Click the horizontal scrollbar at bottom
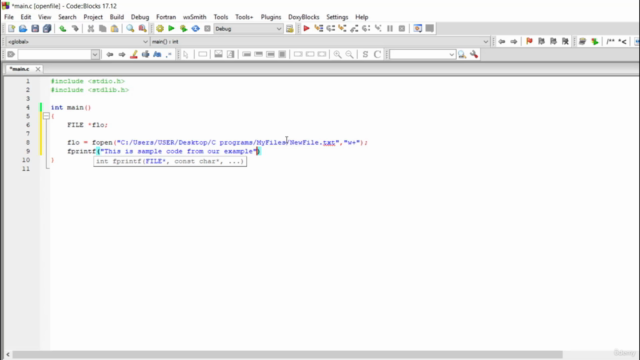 pos(287,354)
